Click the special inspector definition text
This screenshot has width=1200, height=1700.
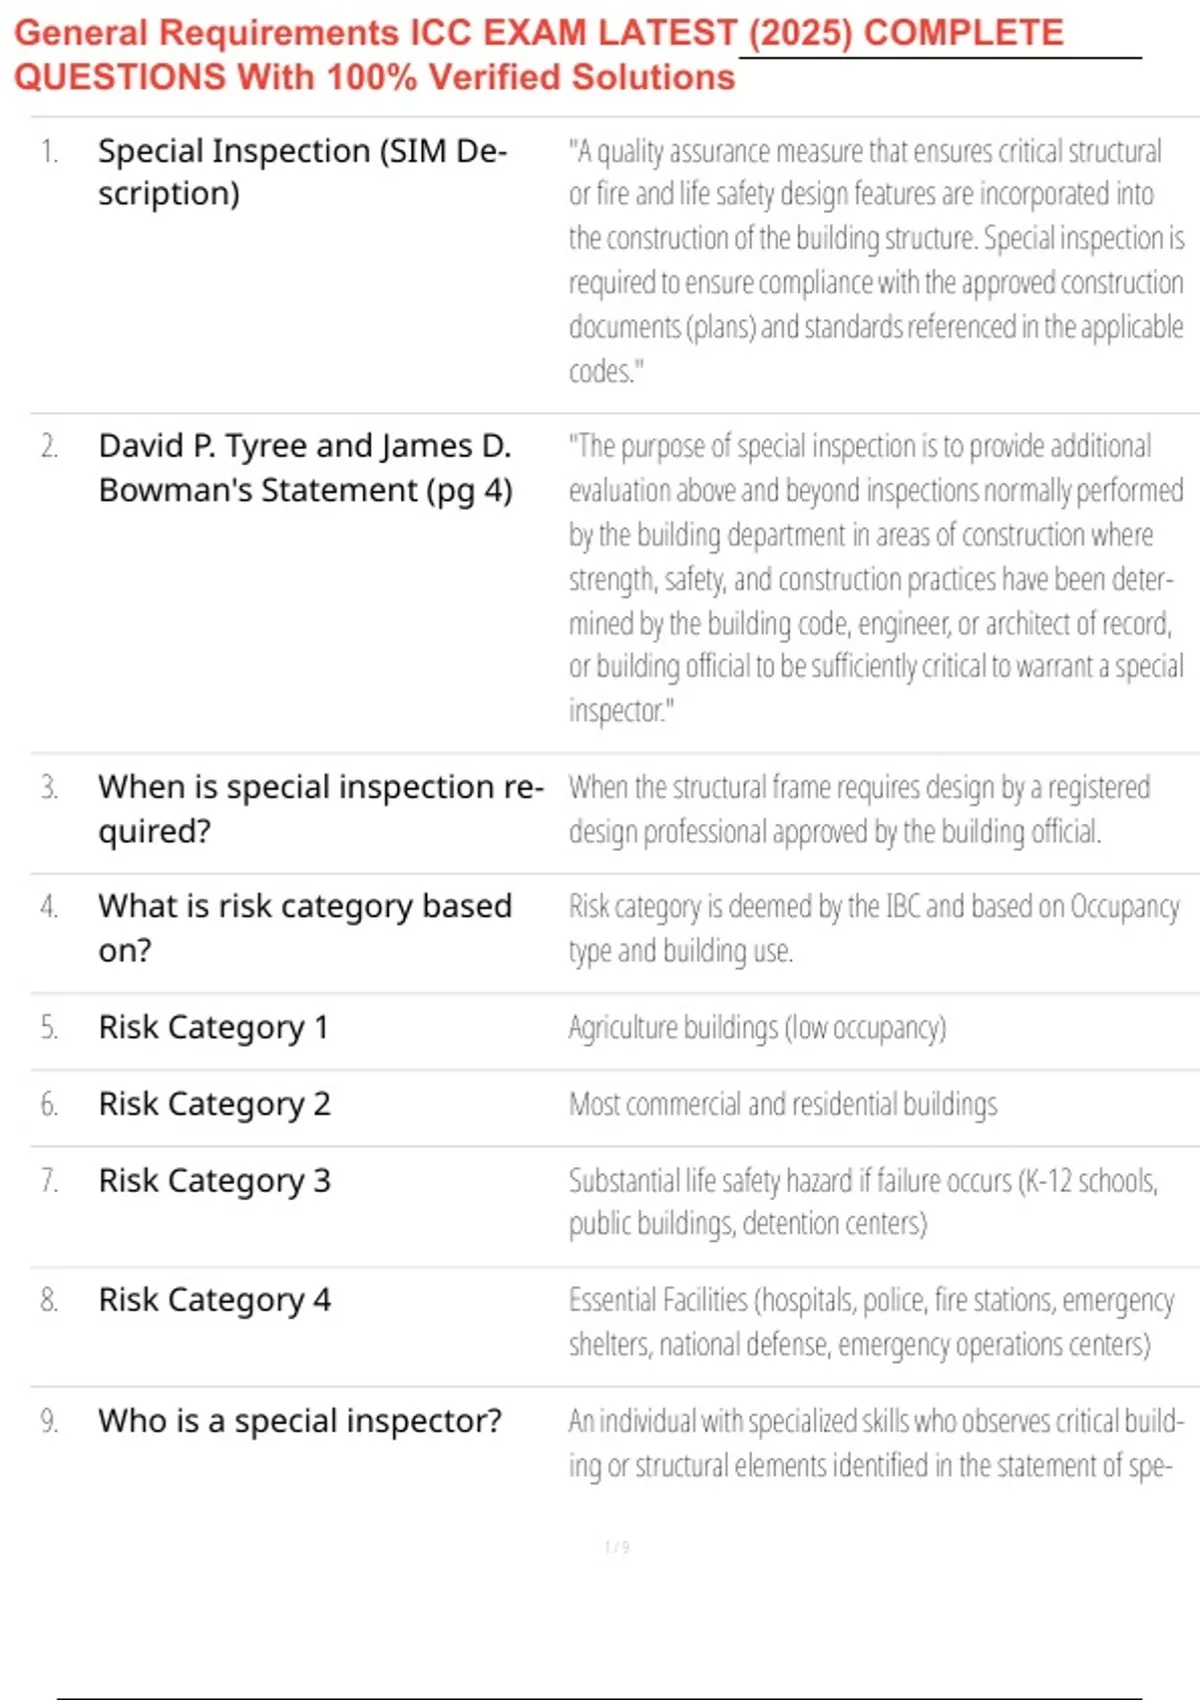click(x=875, y=1443)
